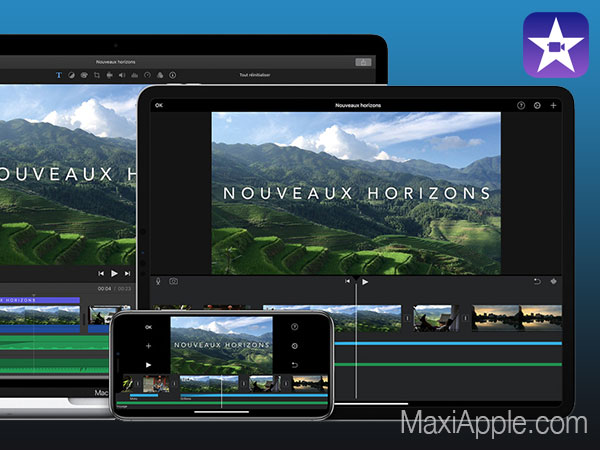Click the iPad project title Nouveaux horizons
The image size is (600, 450).
(358, 105)
